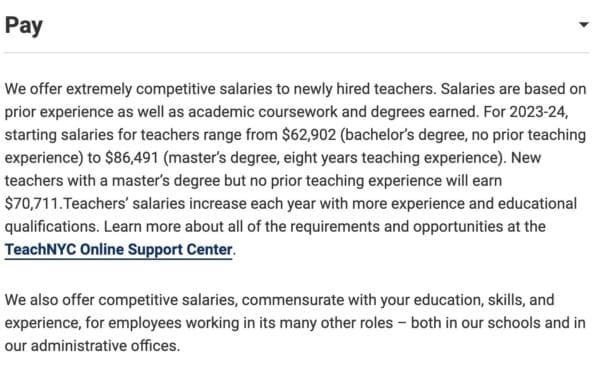The height and width of the screenshot is (367, 600).
Task: Open the TeachNYC Online Support Center link
Action: [x=118, y=250]
